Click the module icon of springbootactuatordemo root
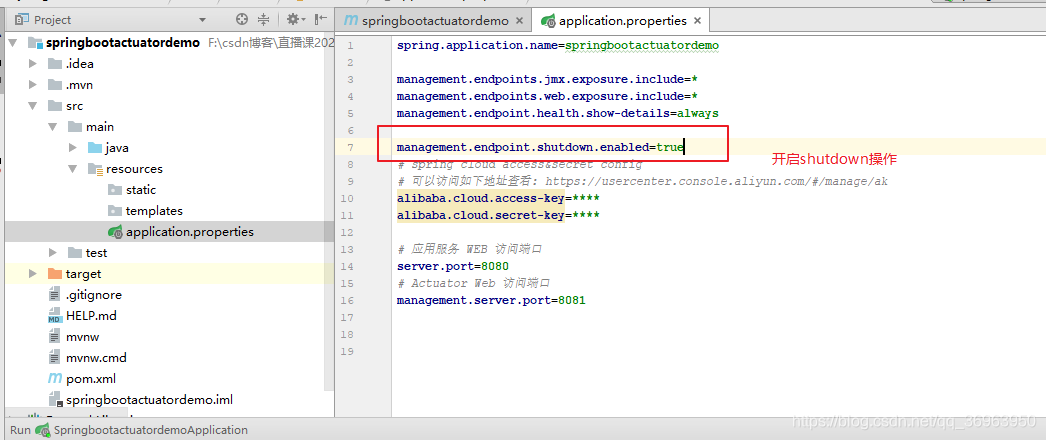The image size is (1046, 440). (35, 43)
